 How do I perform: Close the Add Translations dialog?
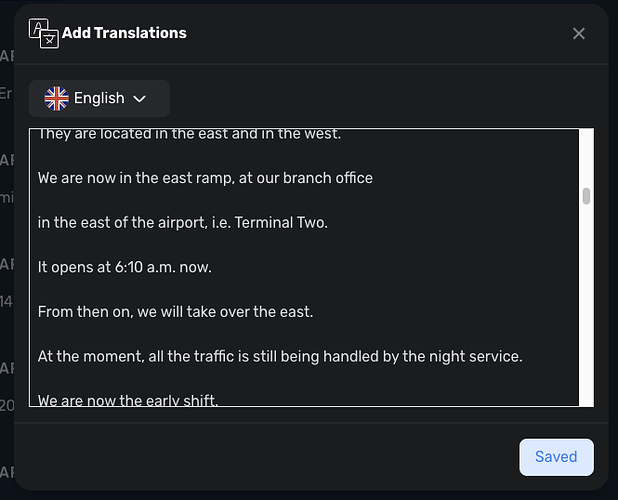(579, 33)
